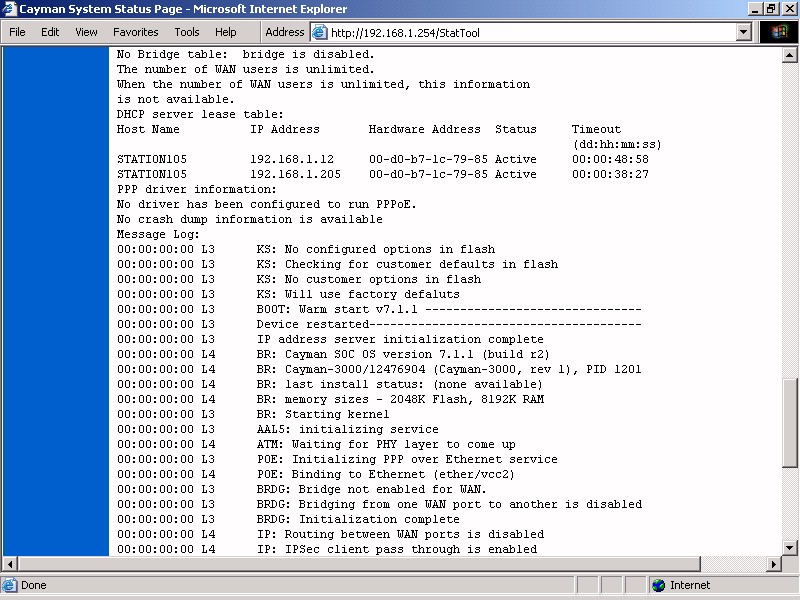Click the page icon in the address bar

(x=319, y=33)
